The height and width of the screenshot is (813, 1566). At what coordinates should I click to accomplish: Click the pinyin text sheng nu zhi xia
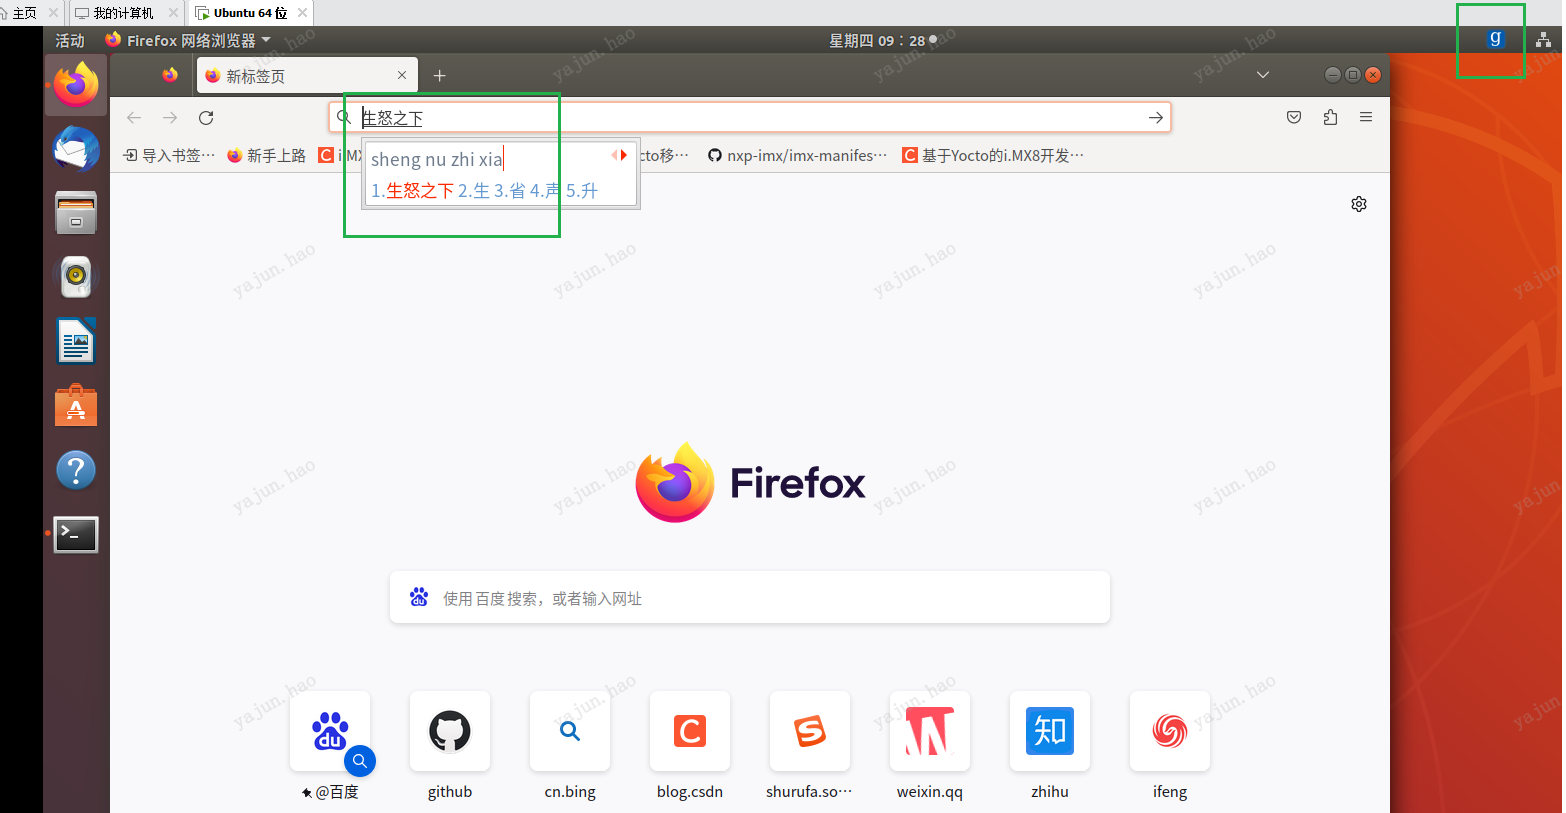(436, 159)
